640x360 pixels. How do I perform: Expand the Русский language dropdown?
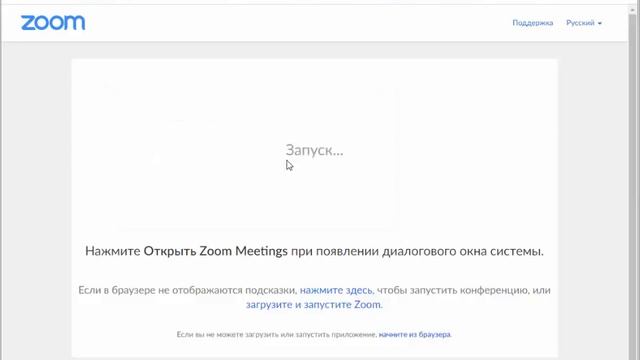584,23
